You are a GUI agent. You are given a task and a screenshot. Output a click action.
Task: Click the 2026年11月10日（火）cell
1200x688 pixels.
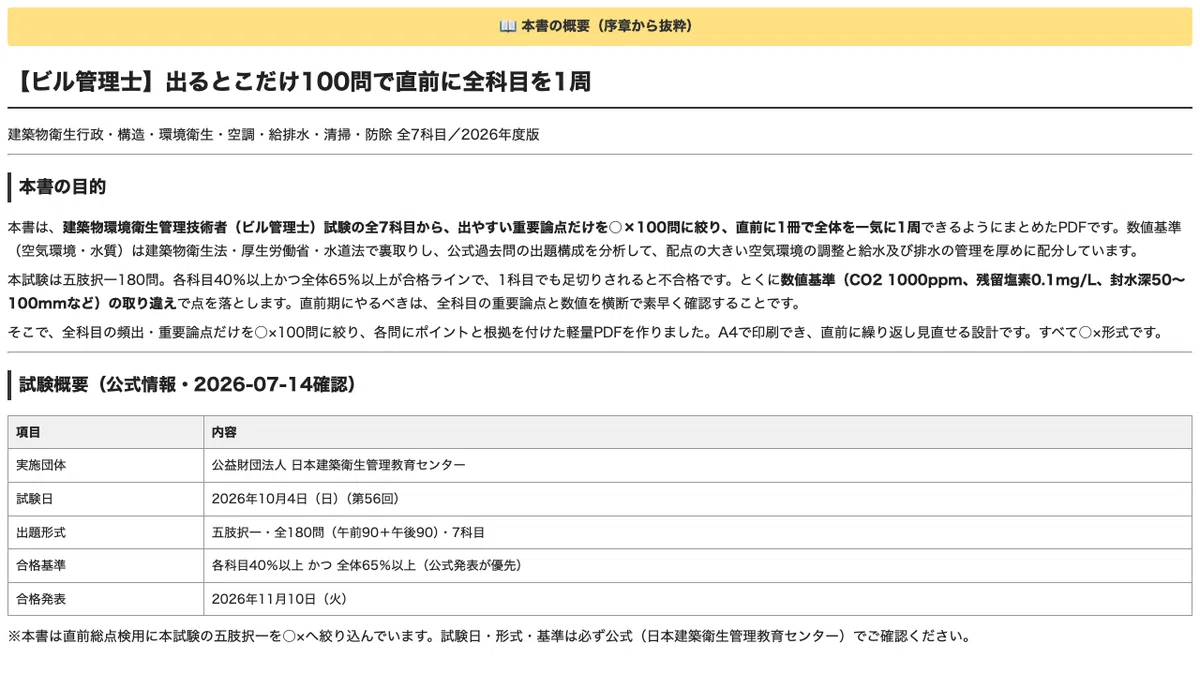[698, 599]
